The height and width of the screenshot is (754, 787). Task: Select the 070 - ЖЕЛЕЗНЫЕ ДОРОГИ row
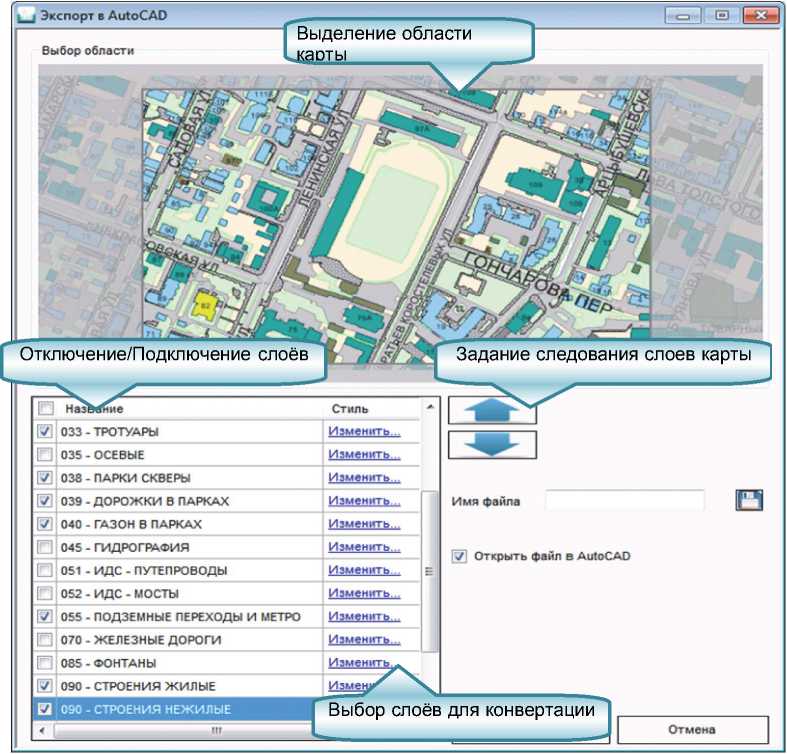click(227, 639)
